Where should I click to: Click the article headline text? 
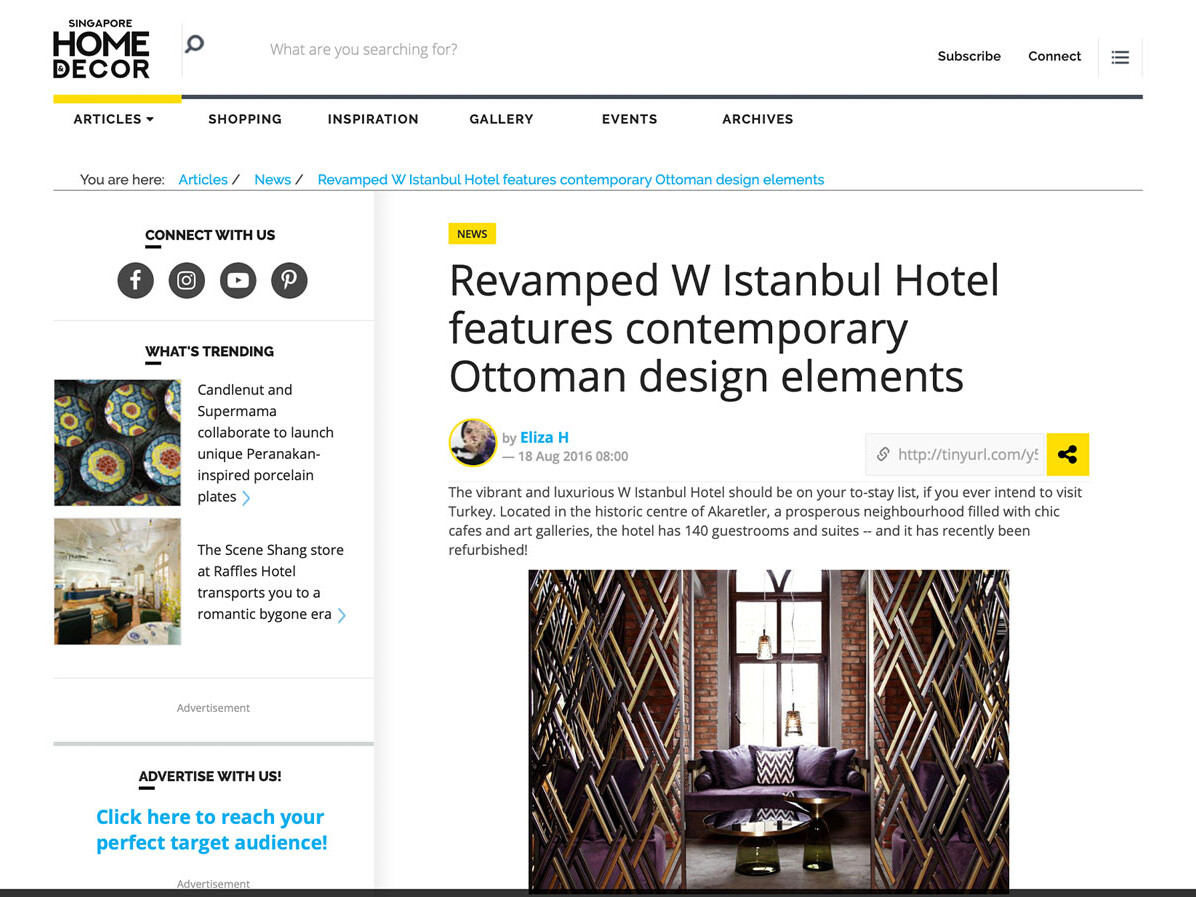pyautogui.click(x=724, y=328)
